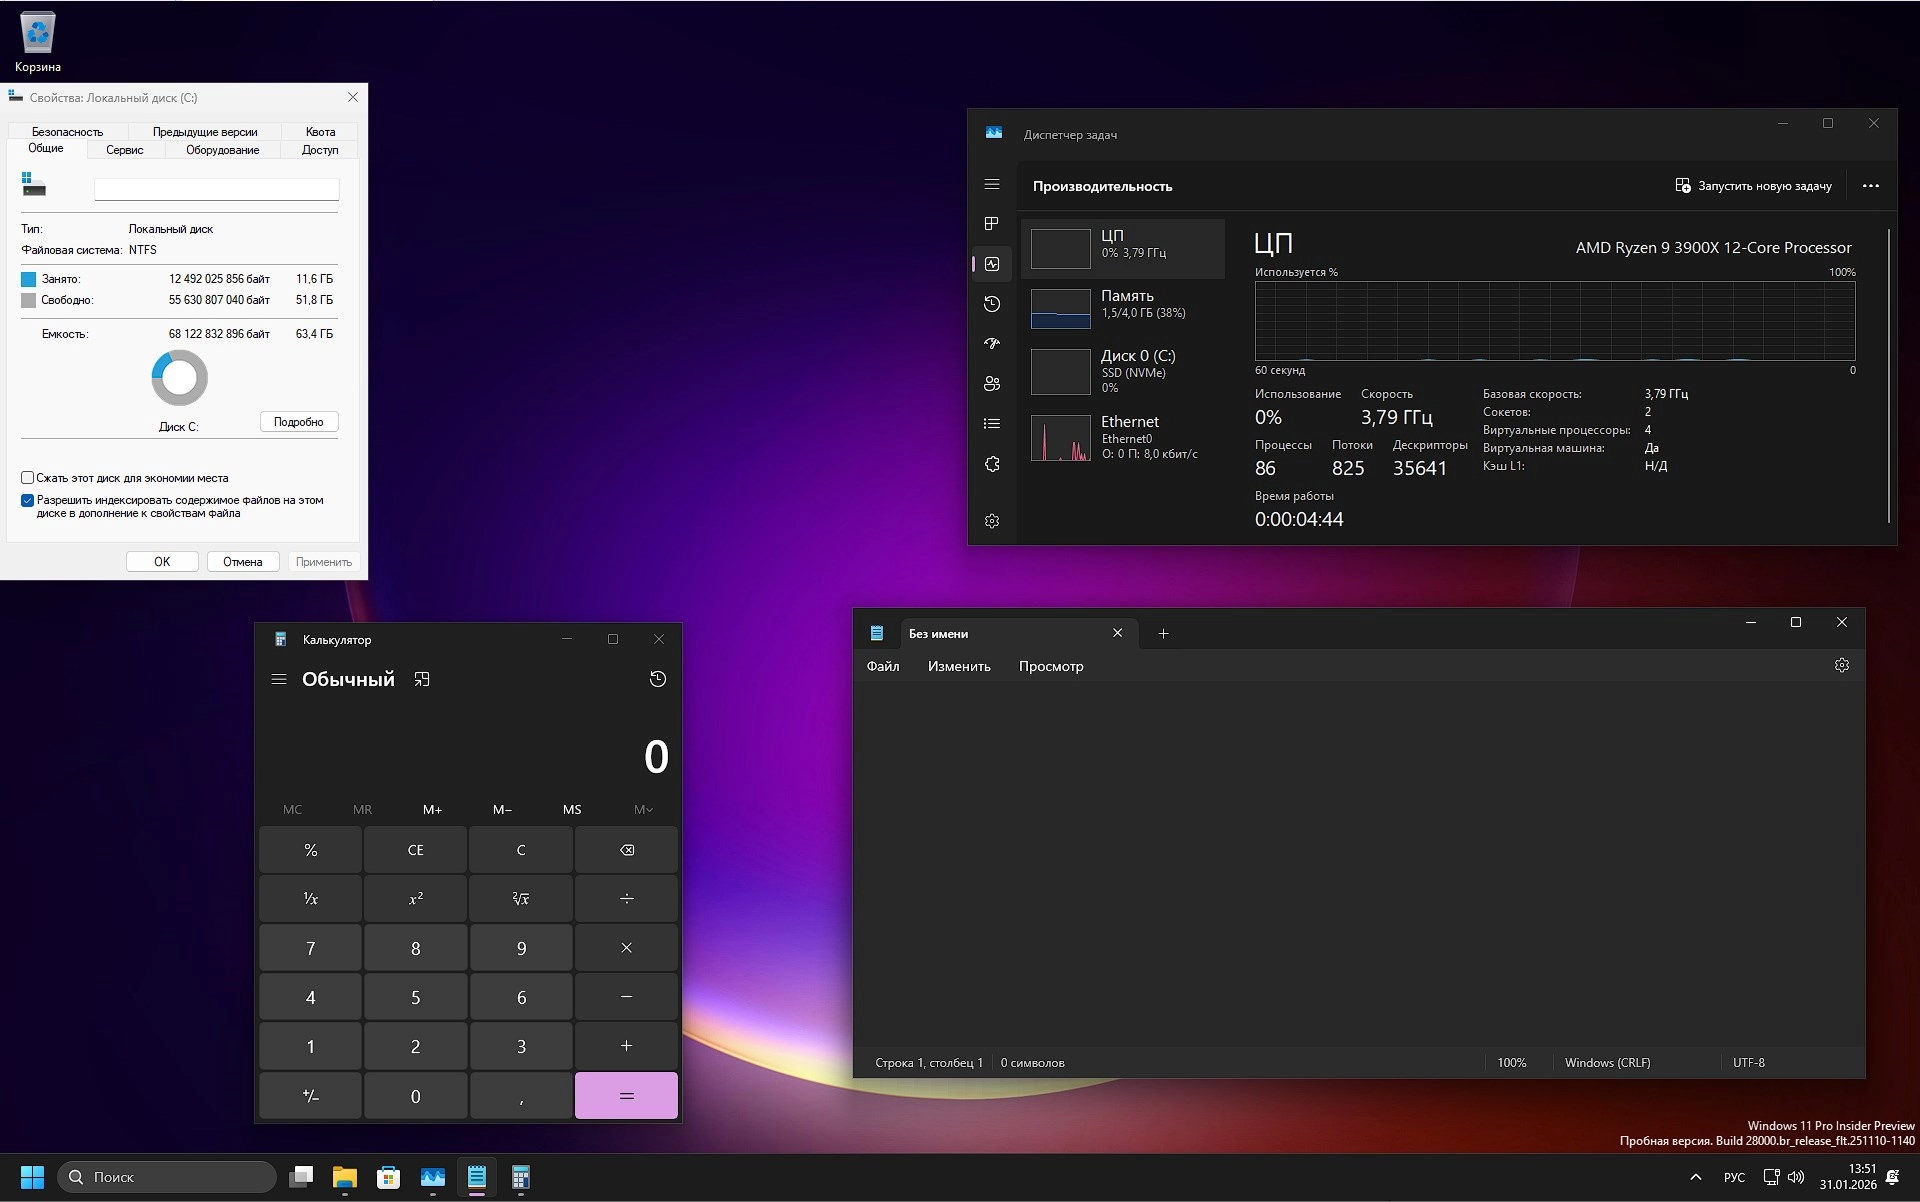The image size is (1920, 1202).
Task: Open App history in Task Manager sidebar
Action: click(992, 304)
